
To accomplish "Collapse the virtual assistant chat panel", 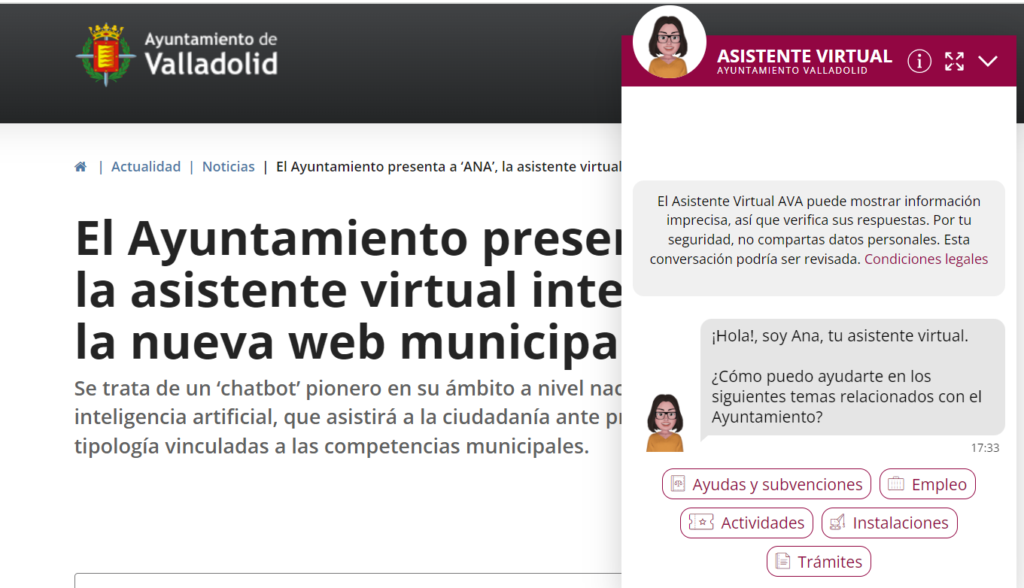I will [x=987, y=61].
